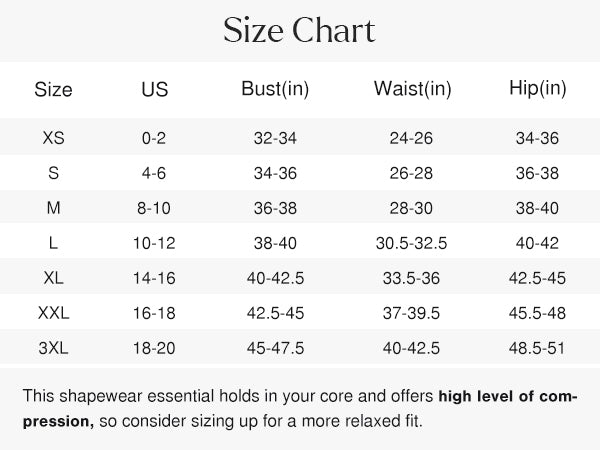Image resolution: width=600 pixels, height=450 pixels.
Task: Click the 30.5-32.5 waist measurement cell
Action: point(412,242)
